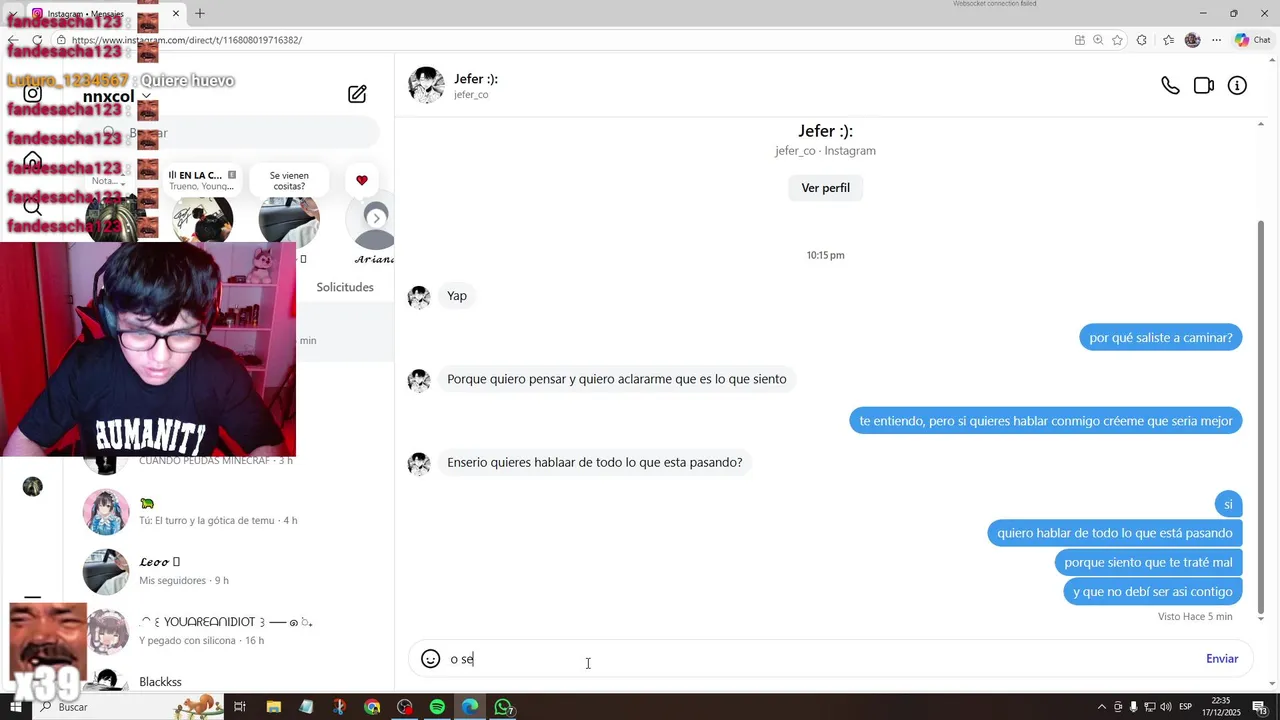Click the 'Yap' message bubble

click(457, 296)
